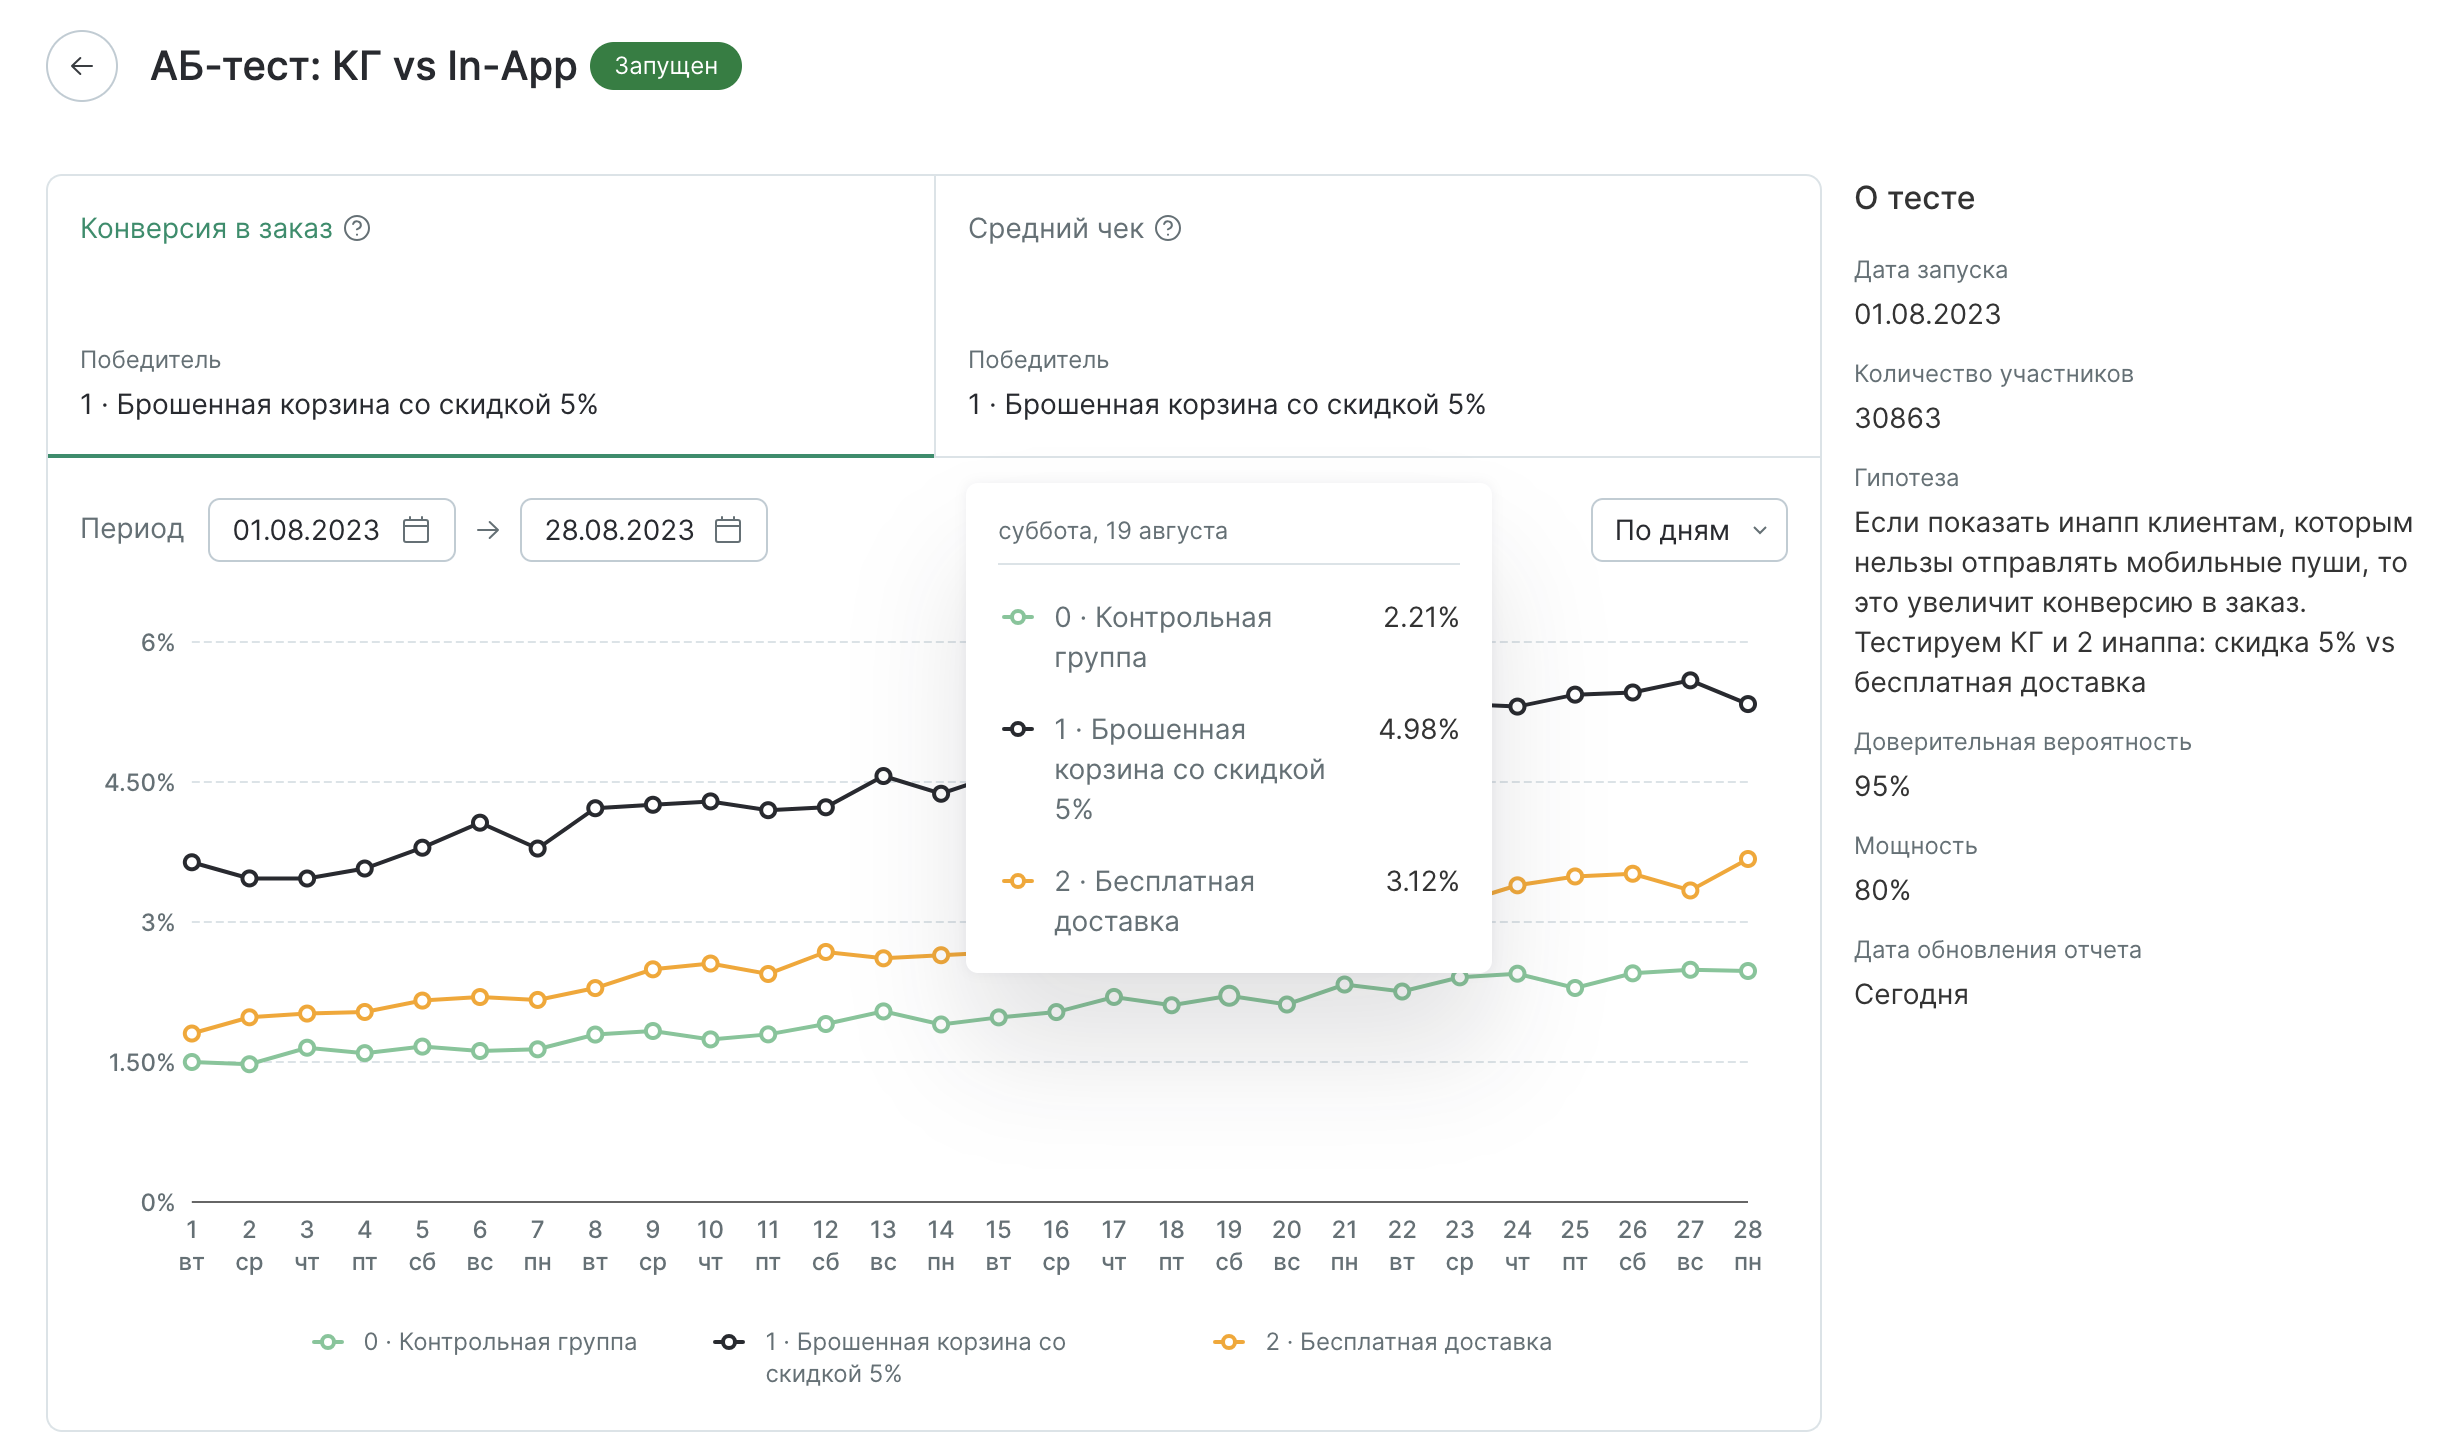Screen dimensions: 2454x1452
Task: Expand the По дням grouping dropdown
Action: point(1689,530)
